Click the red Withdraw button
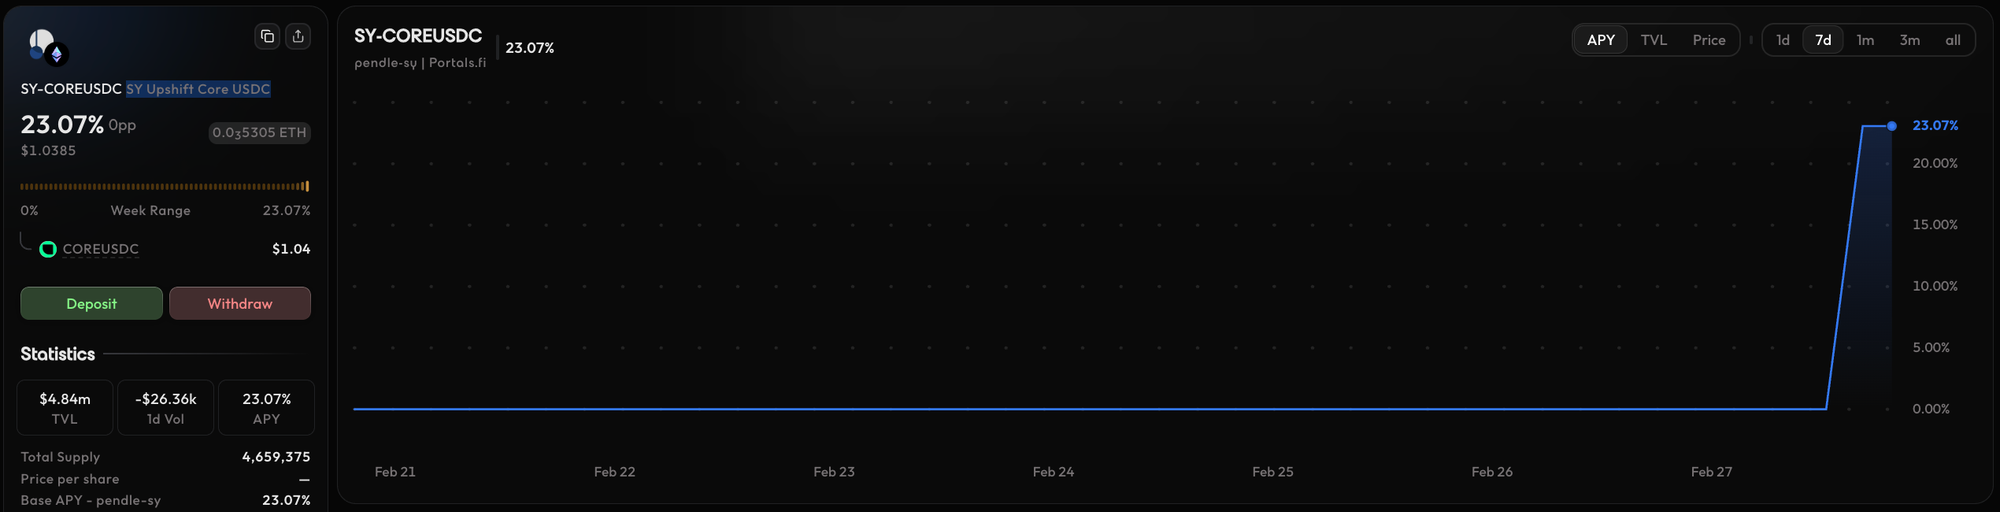Screen dimensions: 2000x512 (240, 304)
